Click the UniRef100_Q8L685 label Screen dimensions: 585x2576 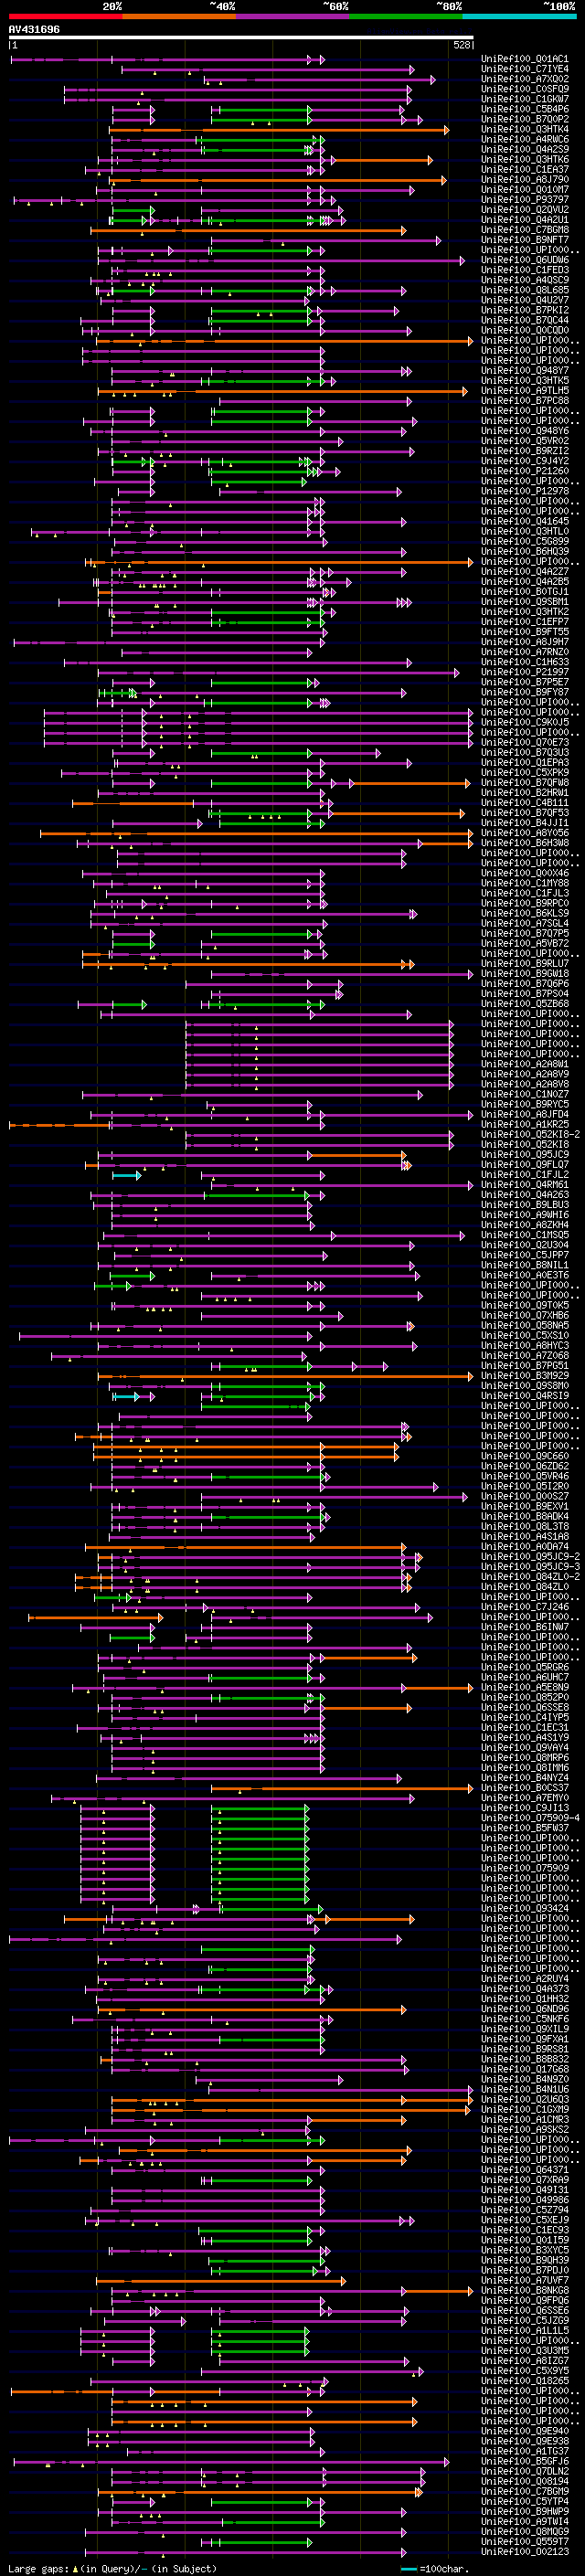[x=524, y=290]
